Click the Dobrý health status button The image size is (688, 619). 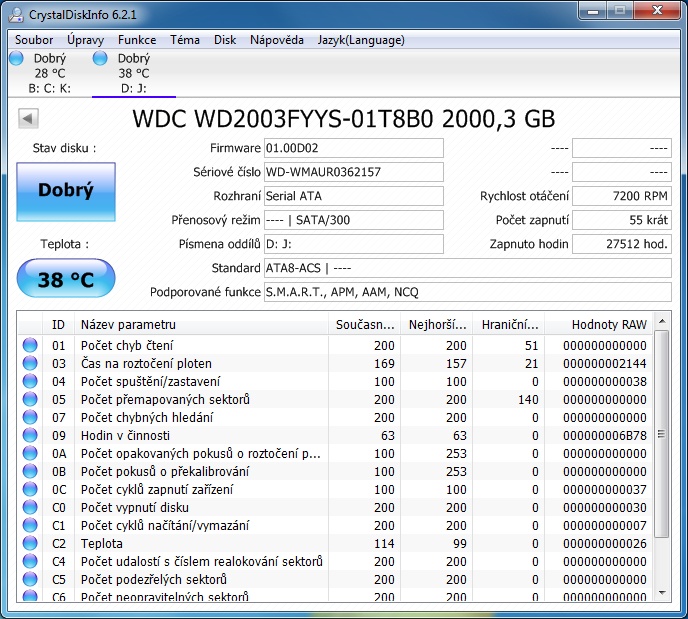click(x=66, y=191)
